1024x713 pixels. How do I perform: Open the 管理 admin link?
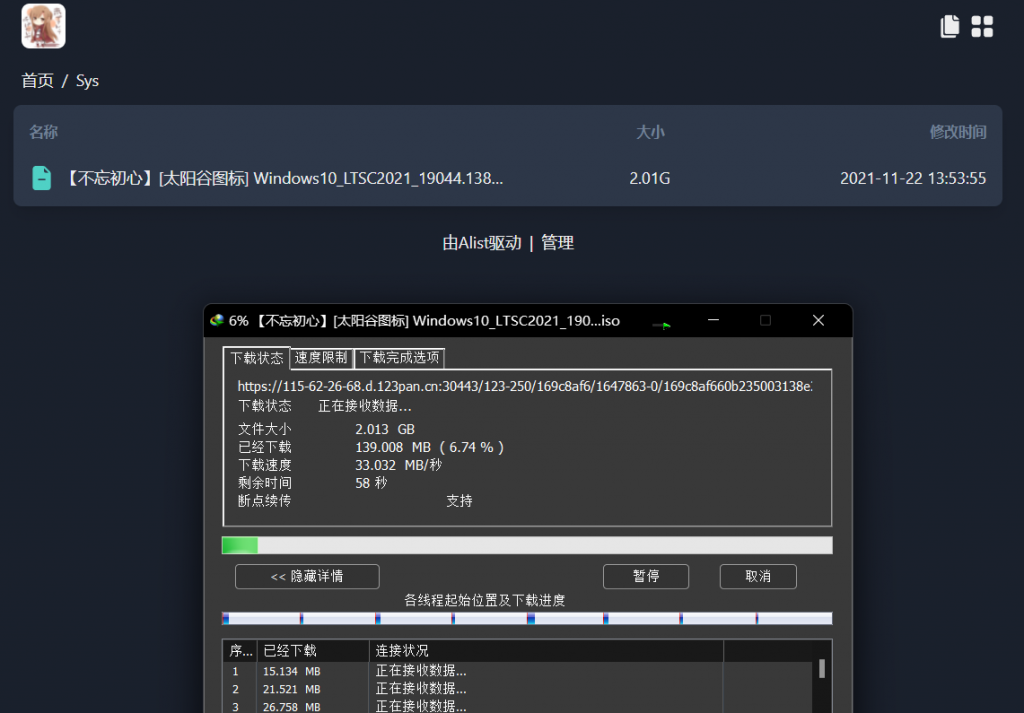point(557,243)
